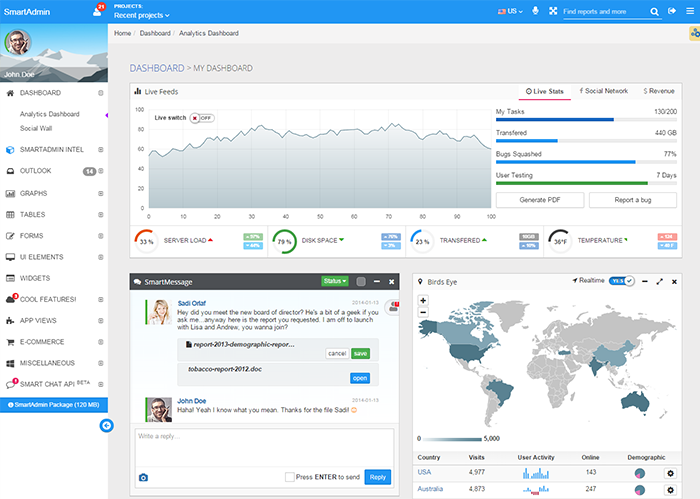Zoom in on the Birds Eye map
Image resolution: width=700 pixels, height=499 pixels.
(424, 300)
